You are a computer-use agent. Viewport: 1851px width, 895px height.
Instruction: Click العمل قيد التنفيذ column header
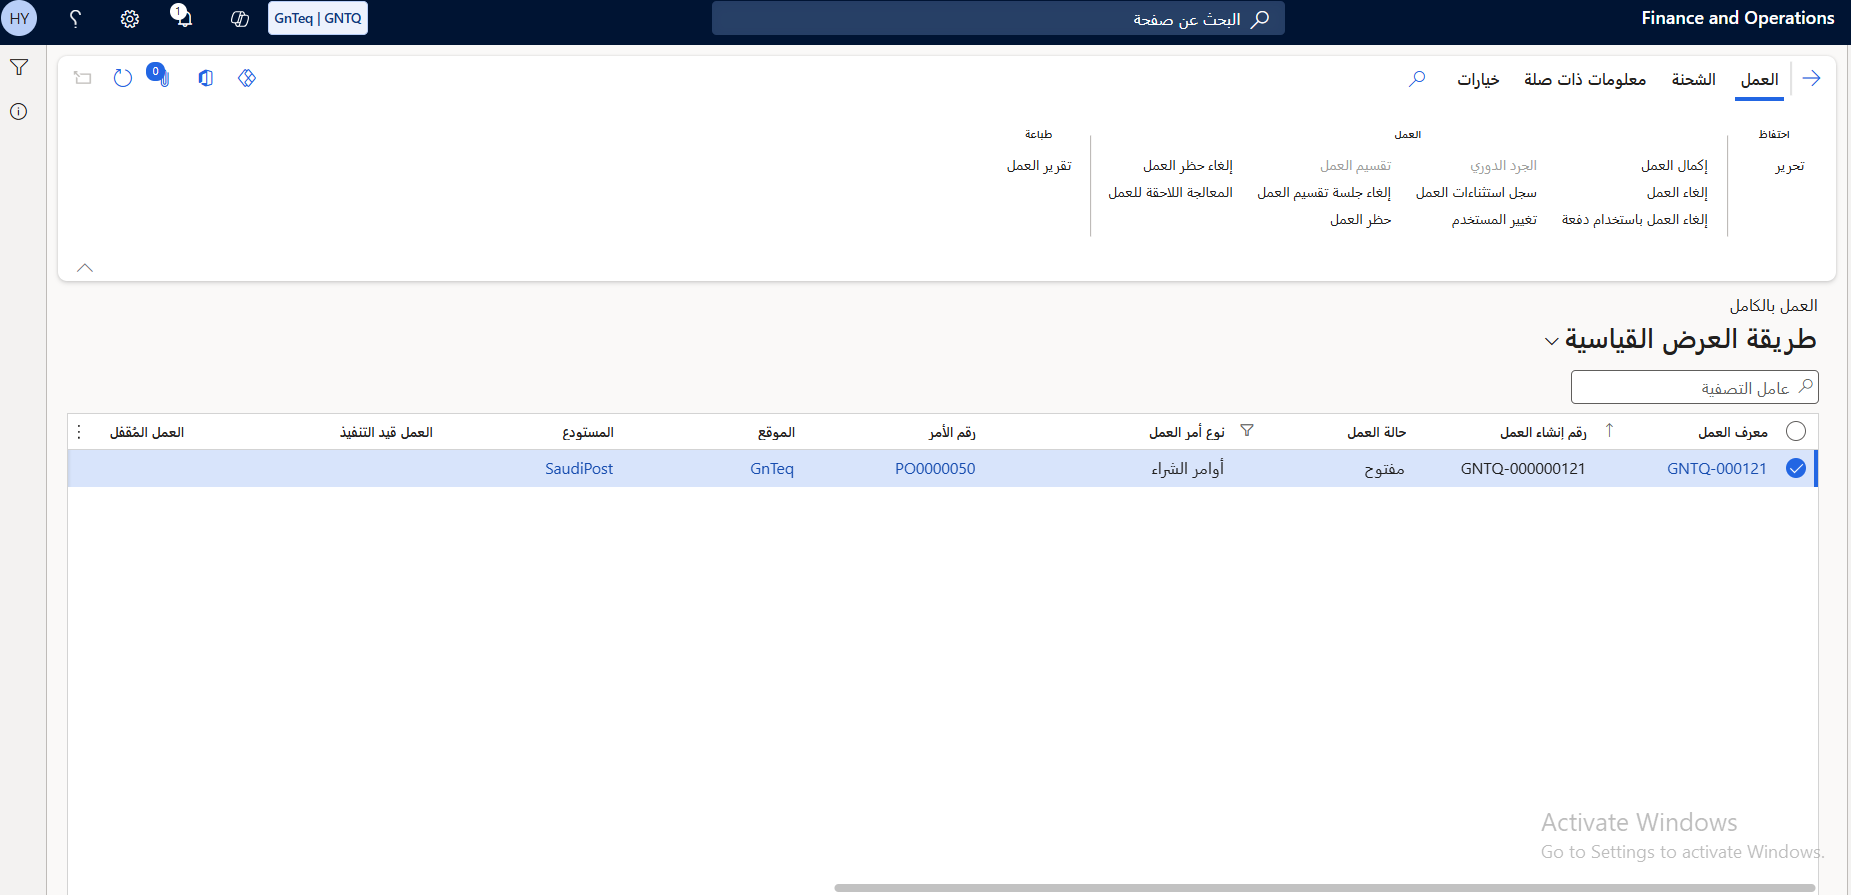pyautogui.click(x=386, y=432)
